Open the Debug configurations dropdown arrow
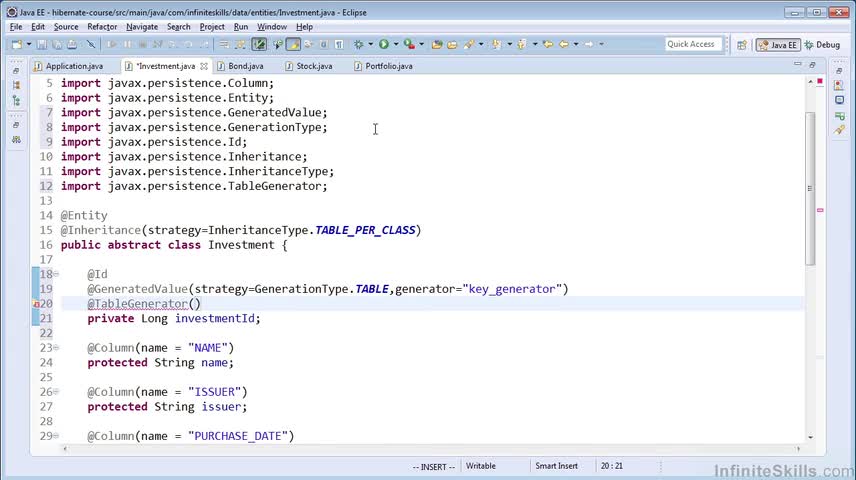The height and width of the screenshot is (480, 856). point(371,44)
